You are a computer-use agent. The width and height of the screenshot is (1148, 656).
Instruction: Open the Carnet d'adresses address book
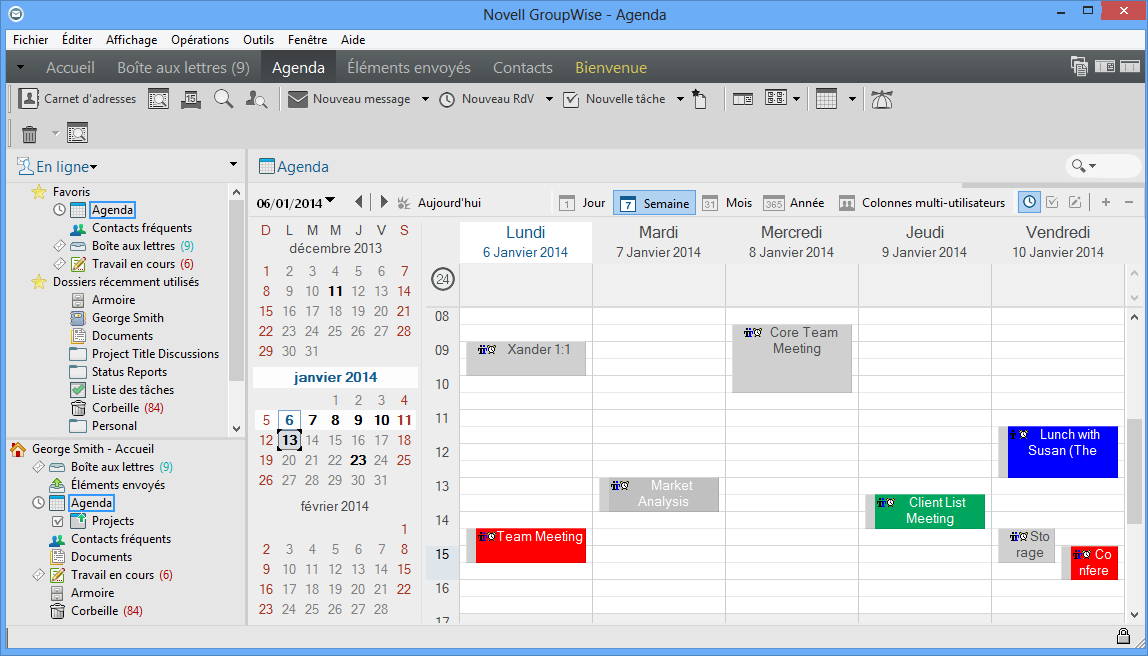click(x=77, y=99)
